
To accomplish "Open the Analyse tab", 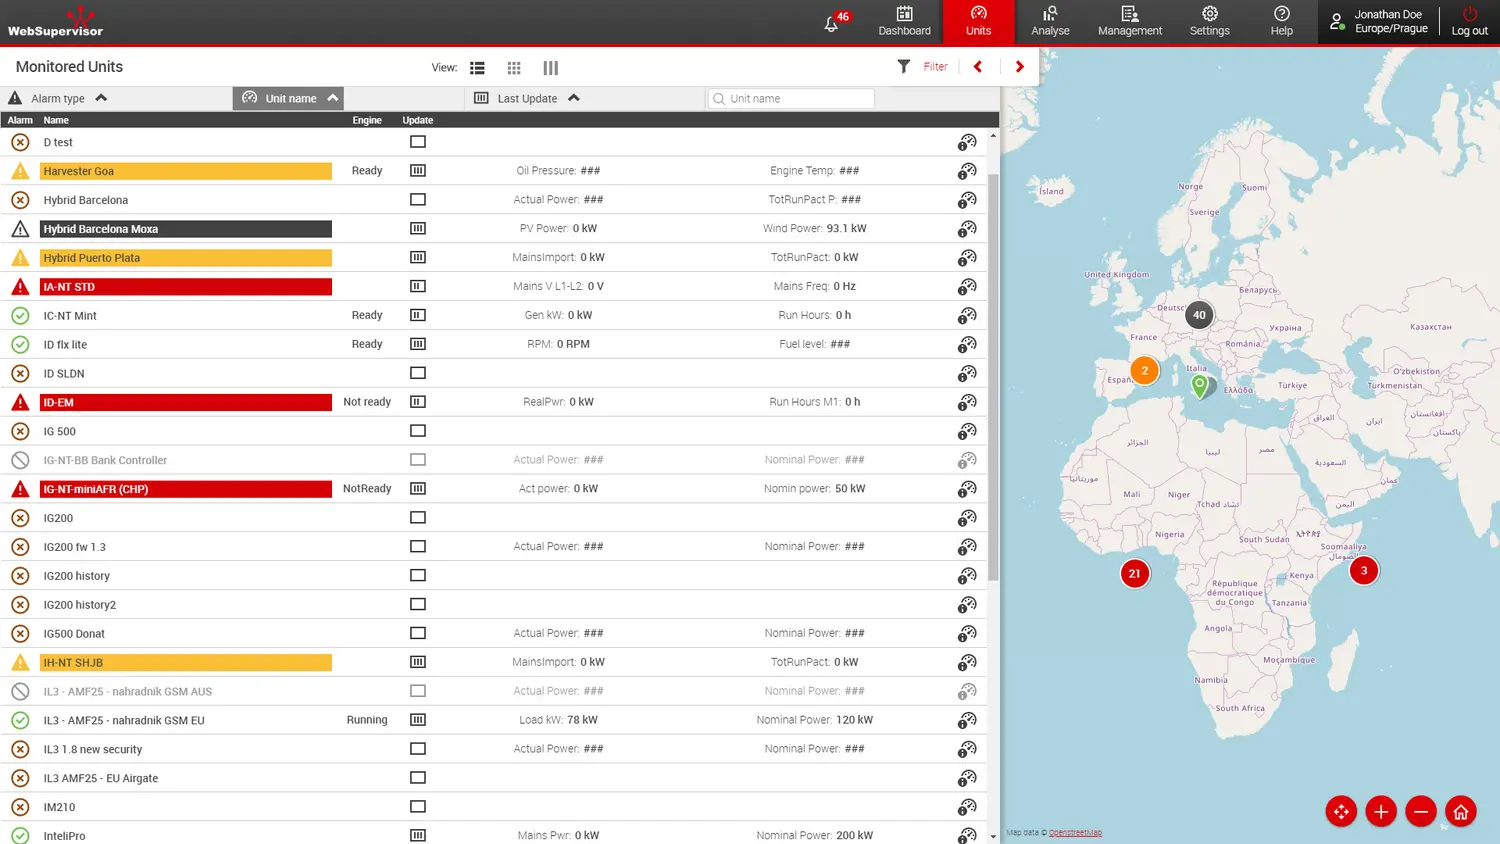I will point(1050,22).
